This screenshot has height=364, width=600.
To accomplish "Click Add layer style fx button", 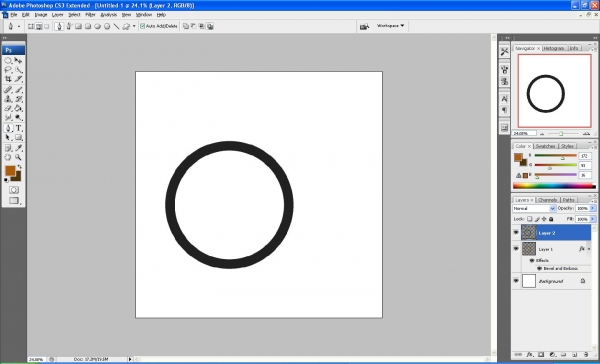I will point(530,355).
